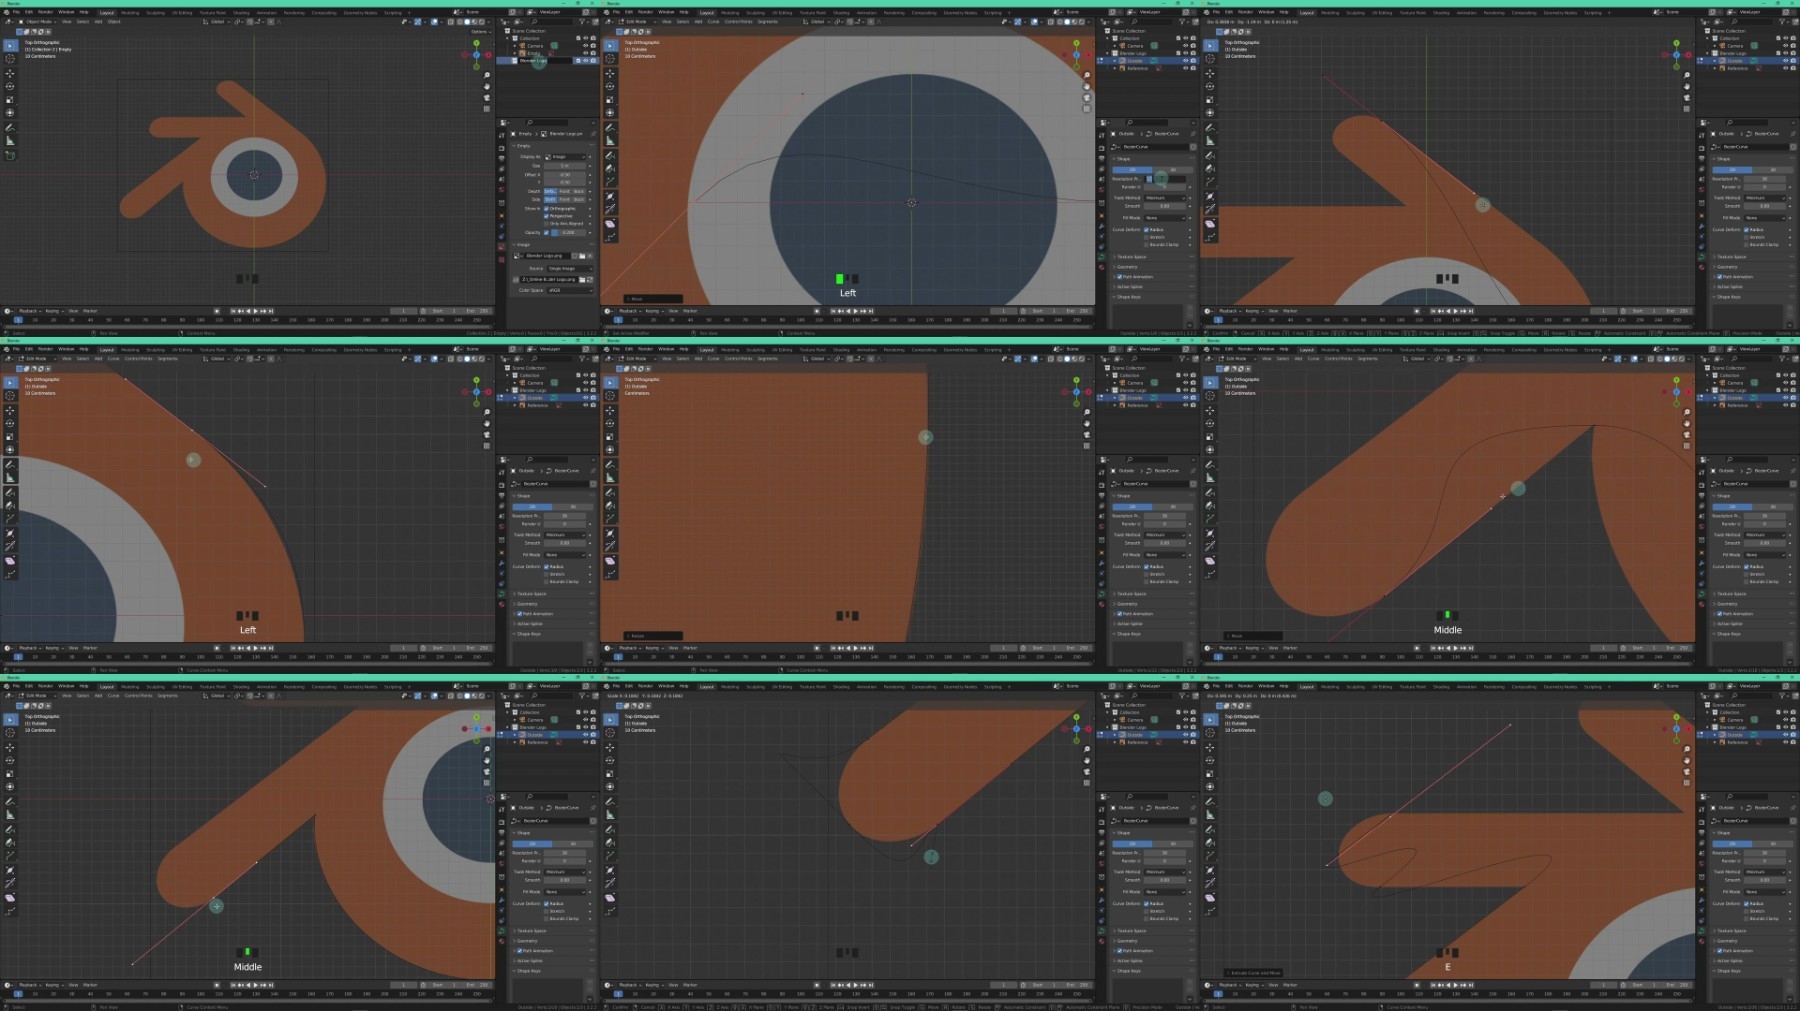Image resolution: width=1800 pixels, height=1011 pixels.
Task: Expand the Source Single Image dropdown
Action: click(x=568, y=268)
